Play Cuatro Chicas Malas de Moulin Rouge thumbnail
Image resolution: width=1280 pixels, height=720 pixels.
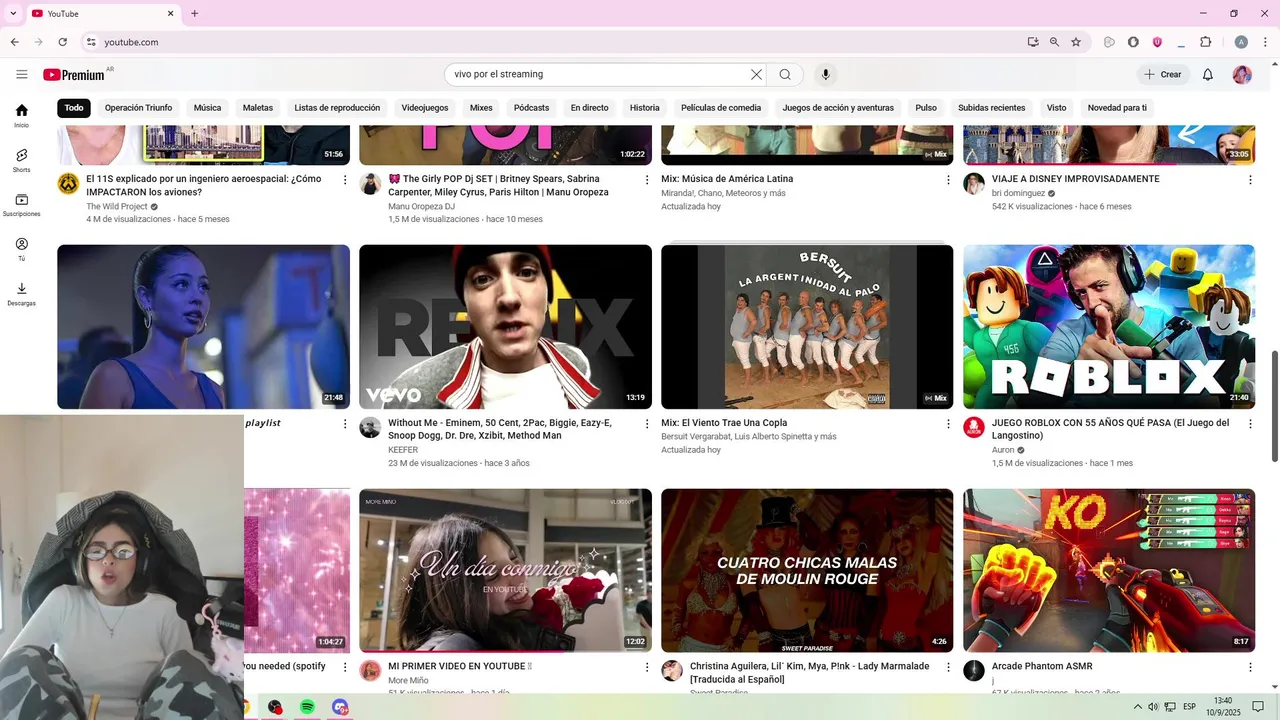(x=807, y=570)
